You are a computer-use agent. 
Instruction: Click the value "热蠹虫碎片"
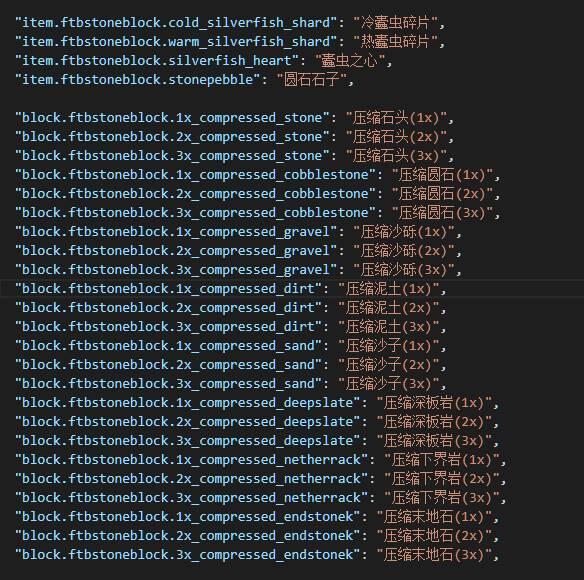396,42
